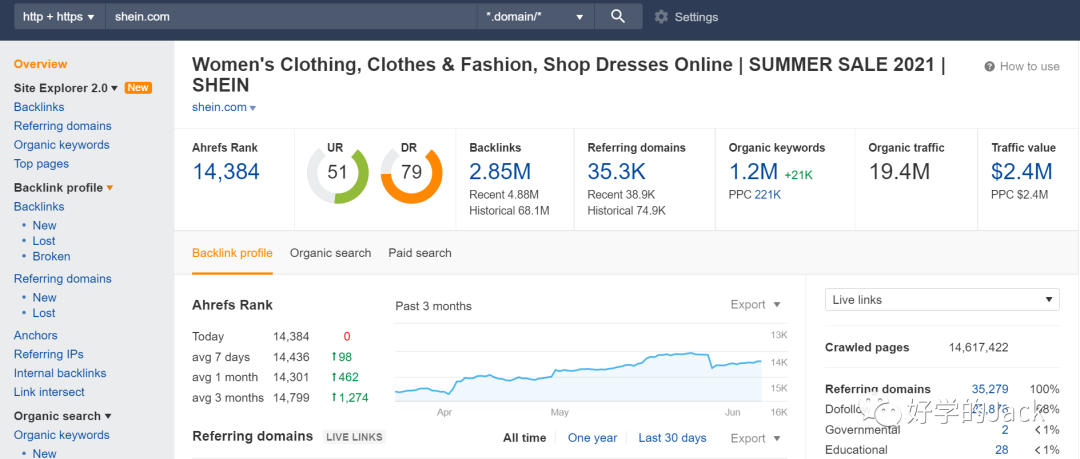The image size is (1080, 459).
Task: Open Organic keywords under Organic search
Action: (62, 435)
